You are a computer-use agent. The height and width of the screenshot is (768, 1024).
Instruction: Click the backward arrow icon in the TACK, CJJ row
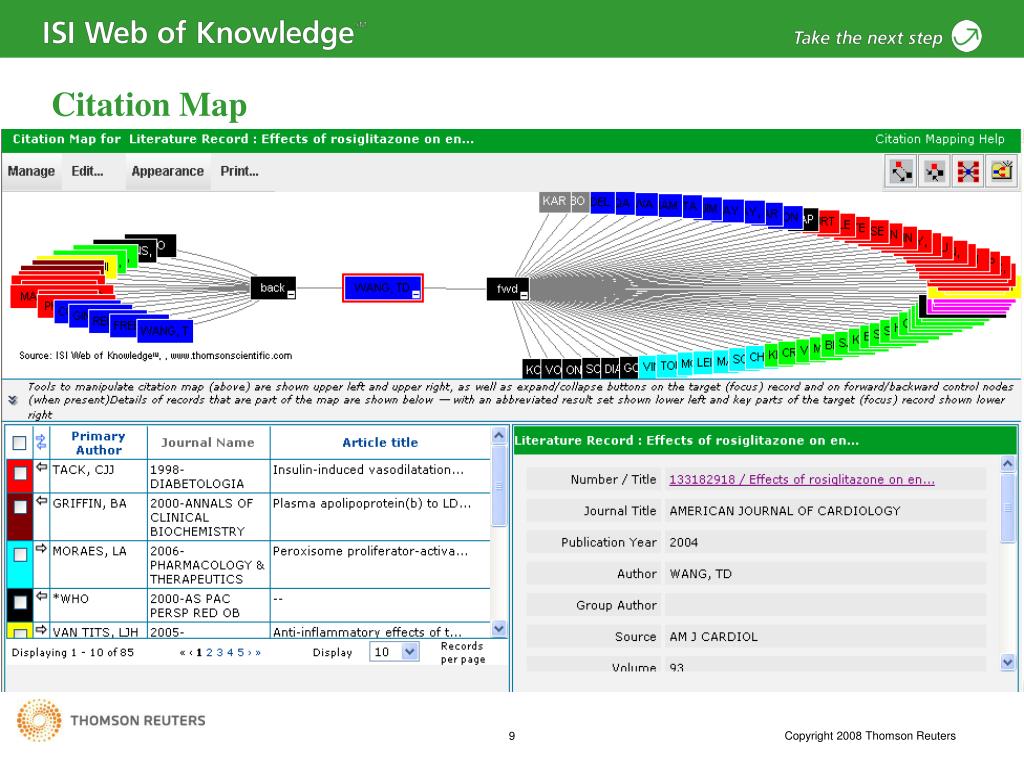click(42, 467)
